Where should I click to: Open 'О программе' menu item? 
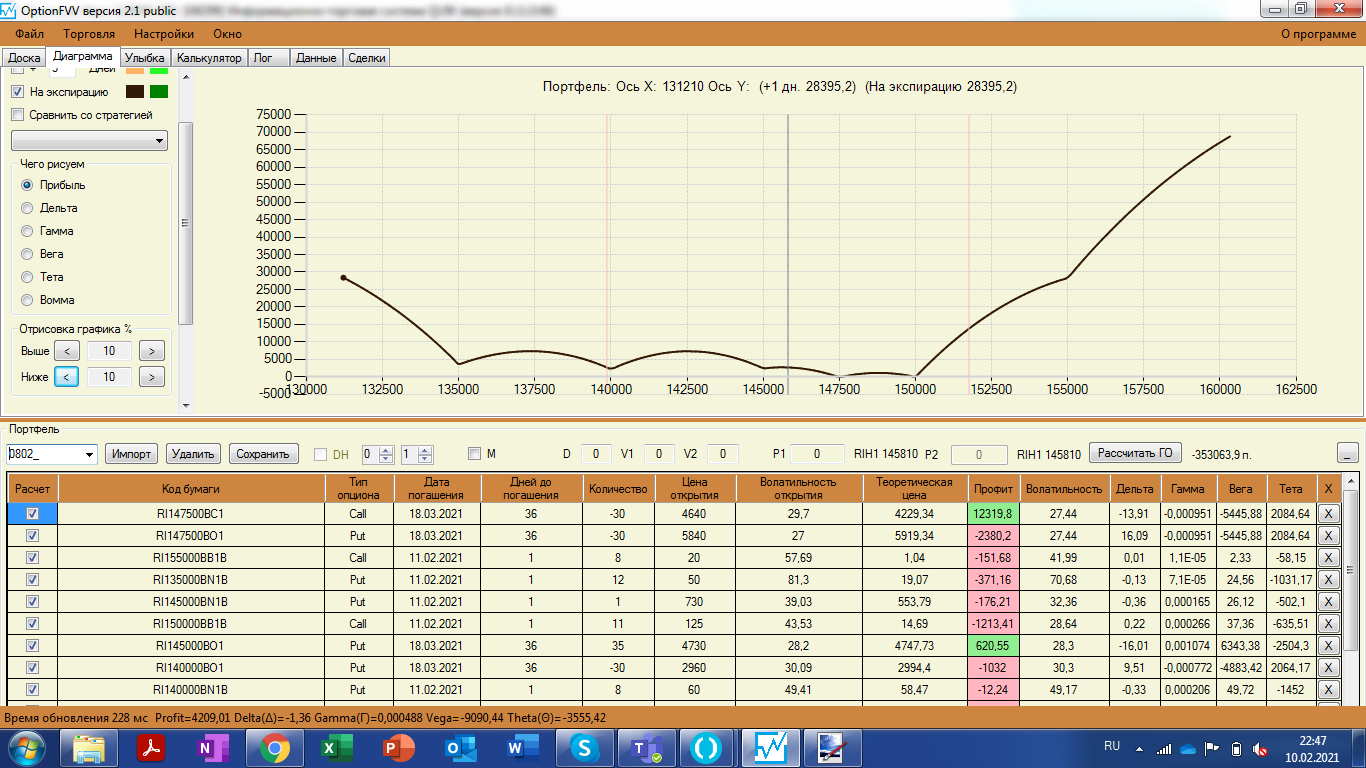click(1319, 34)
